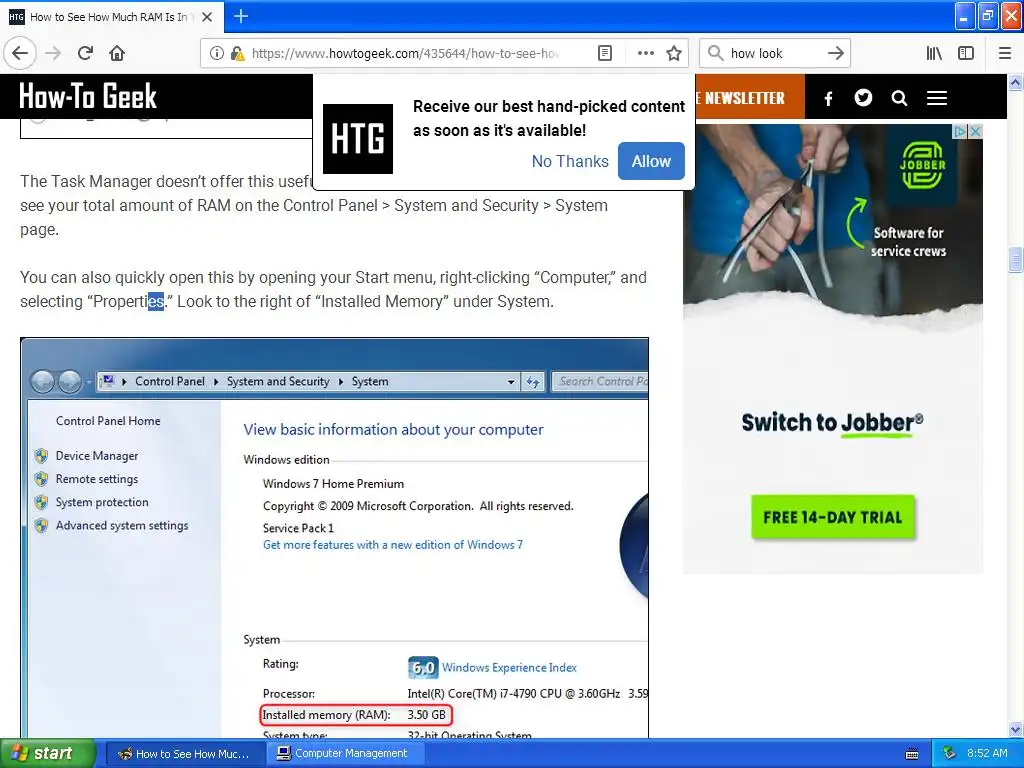Decline notifications with No Thanks
Viewport: 1024px width, 768px height.
click(x=569, y=161)
